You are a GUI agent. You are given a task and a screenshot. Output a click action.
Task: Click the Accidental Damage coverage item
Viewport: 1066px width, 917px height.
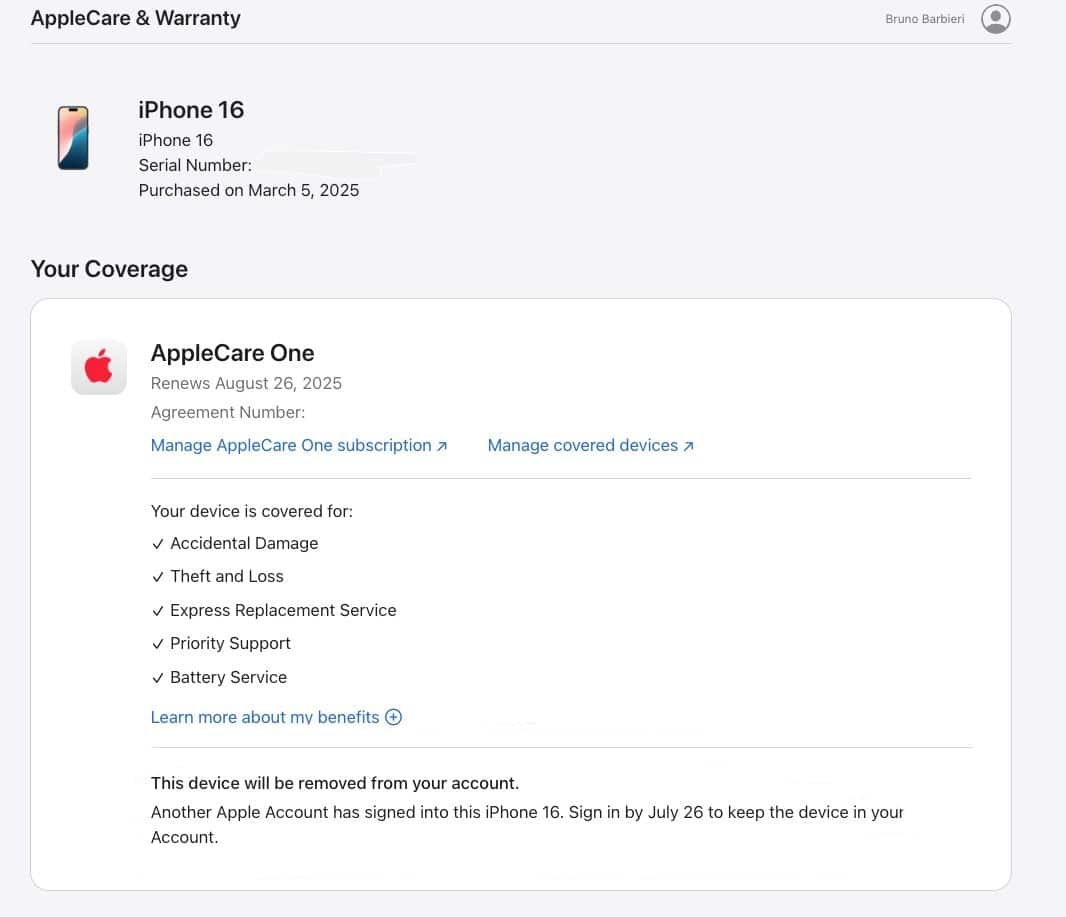tap(235, 543)
